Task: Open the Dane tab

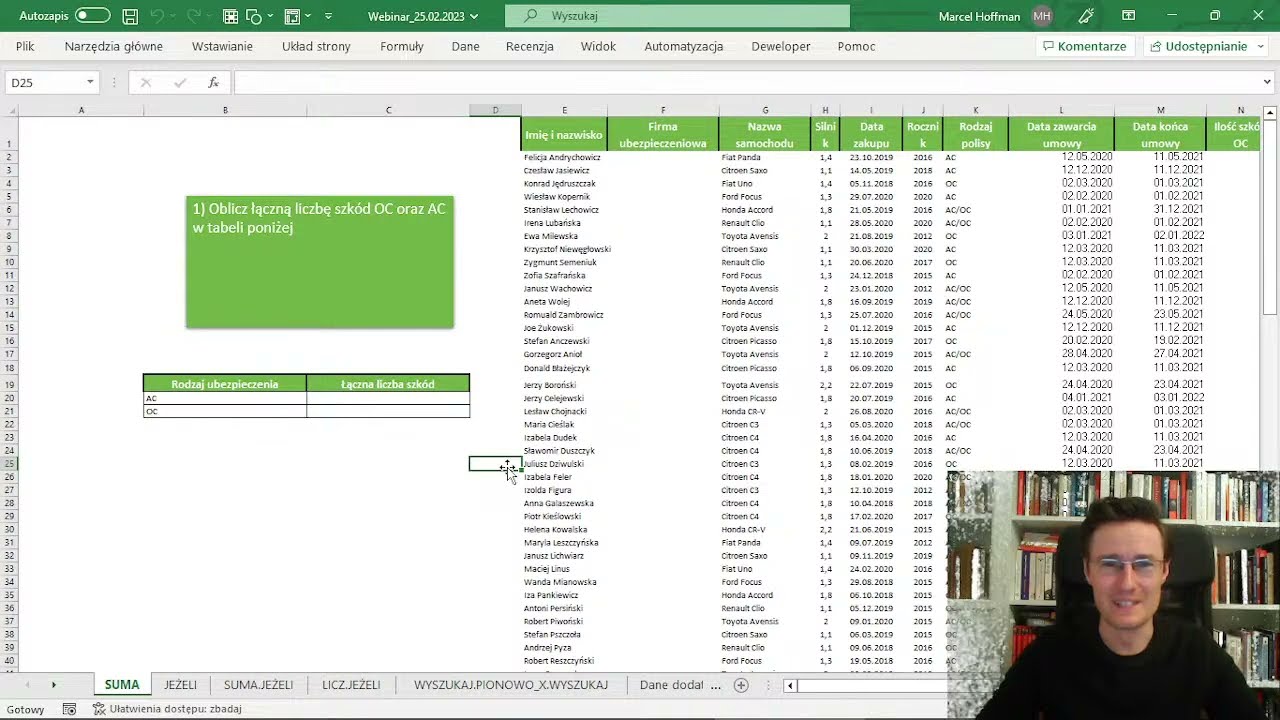Action: coord(465,46)
